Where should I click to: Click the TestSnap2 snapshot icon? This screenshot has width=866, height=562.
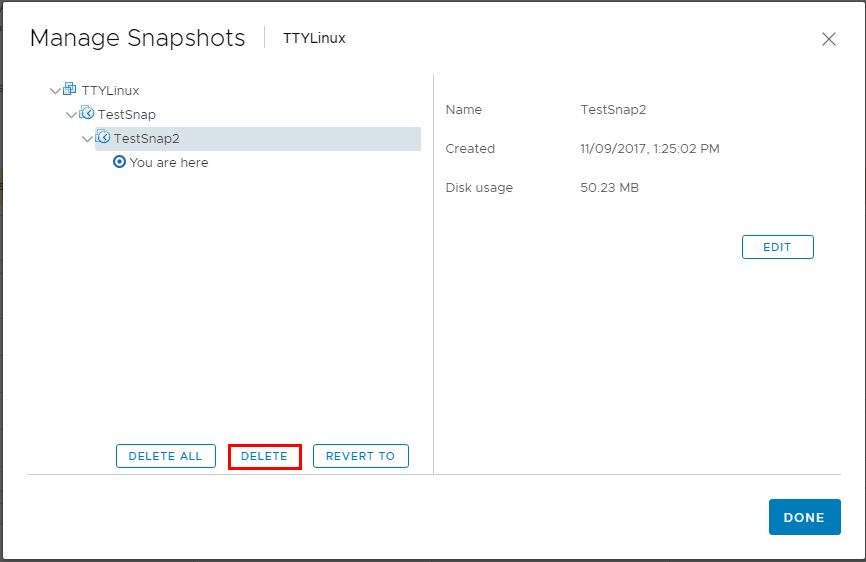coord(103,138)
